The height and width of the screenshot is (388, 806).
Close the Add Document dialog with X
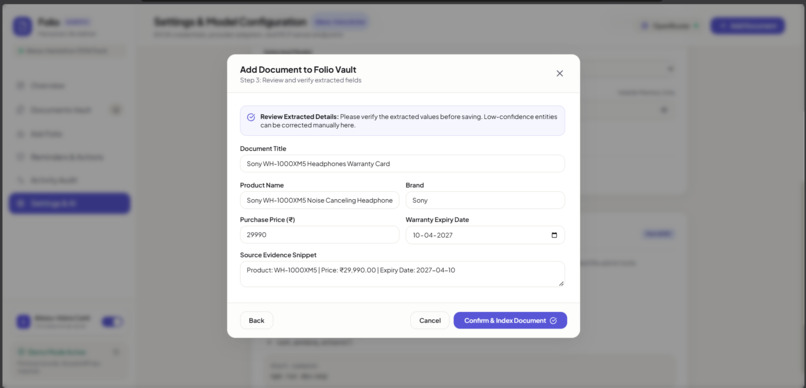[560, 73]
